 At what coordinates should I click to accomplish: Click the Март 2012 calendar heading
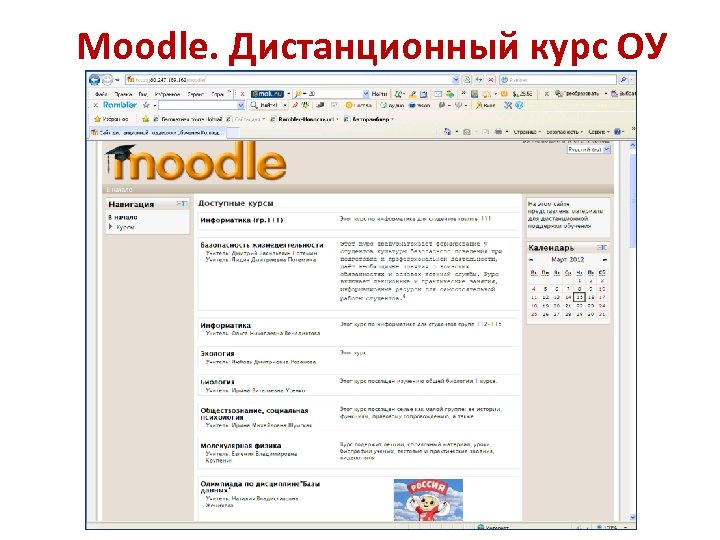click(568, 260)
